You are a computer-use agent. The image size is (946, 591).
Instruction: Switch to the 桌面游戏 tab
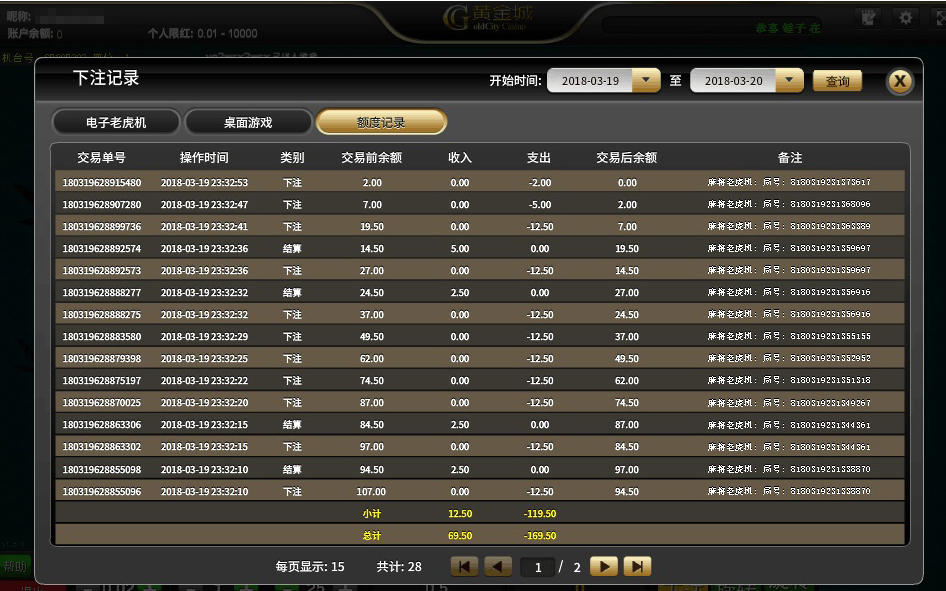tap(248, 122)
